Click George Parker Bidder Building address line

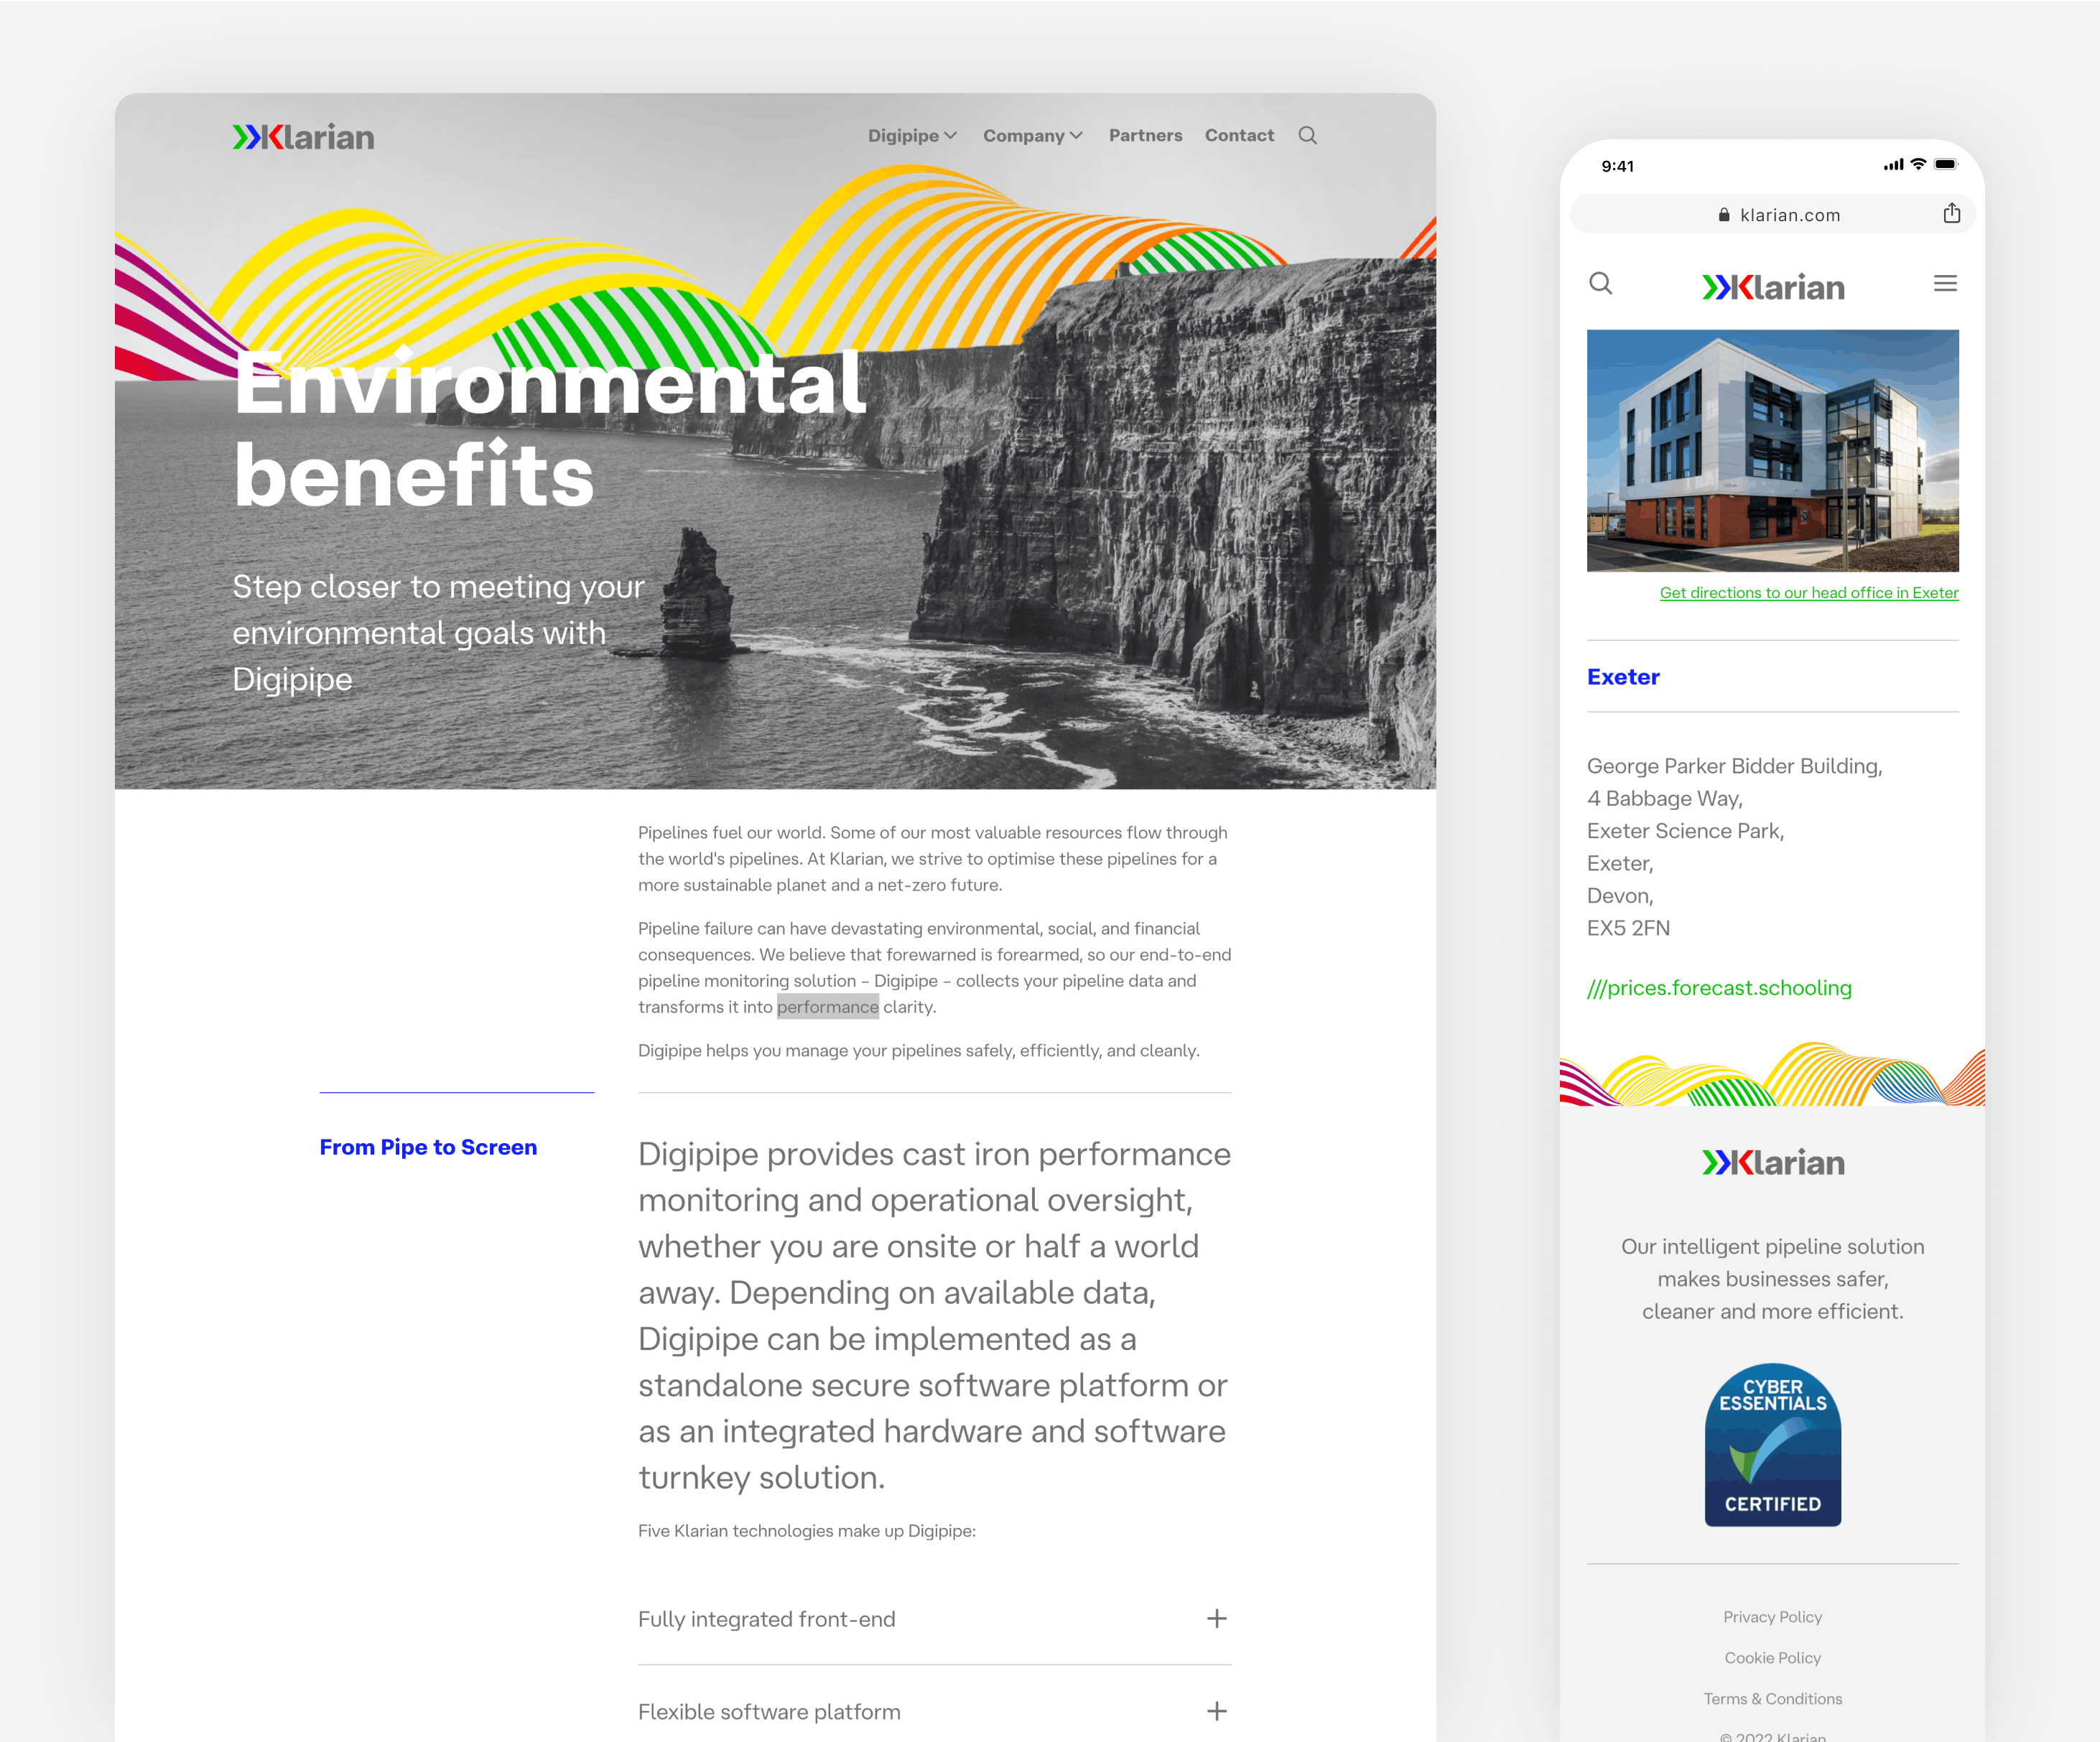tap(1734, 766)
